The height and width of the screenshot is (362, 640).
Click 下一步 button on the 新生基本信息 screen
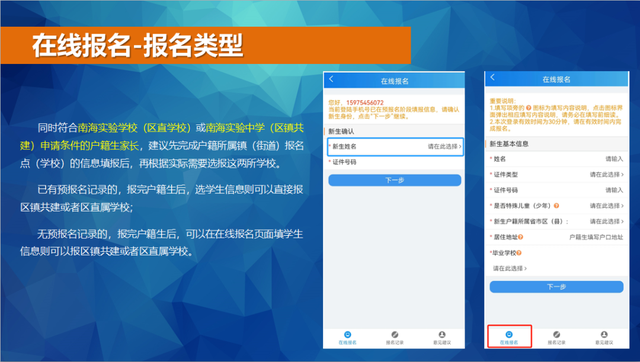pyautogui.click(x=556, y=287)
